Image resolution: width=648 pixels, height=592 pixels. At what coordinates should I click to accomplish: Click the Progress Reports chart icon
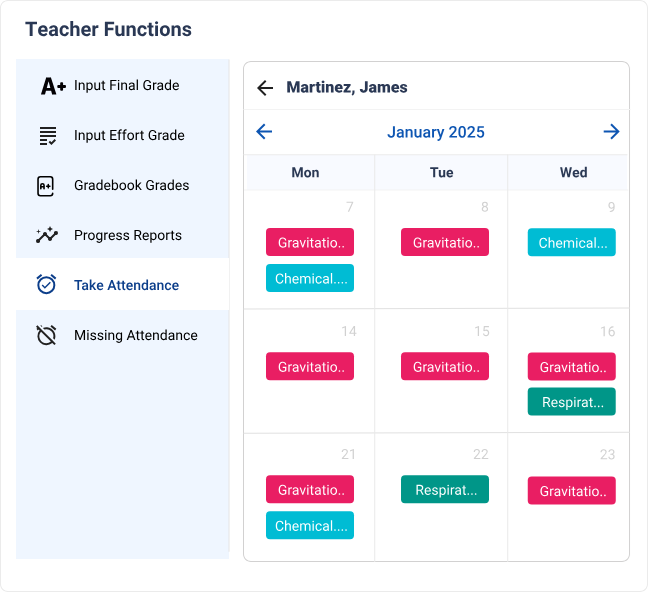point(47,236)
